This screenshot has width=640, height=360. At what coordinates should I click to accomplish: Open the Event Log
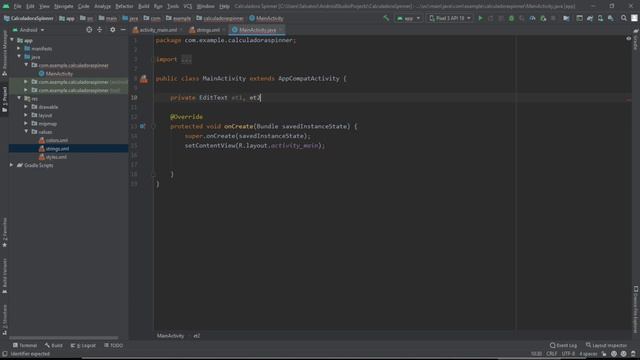[564, 345]
